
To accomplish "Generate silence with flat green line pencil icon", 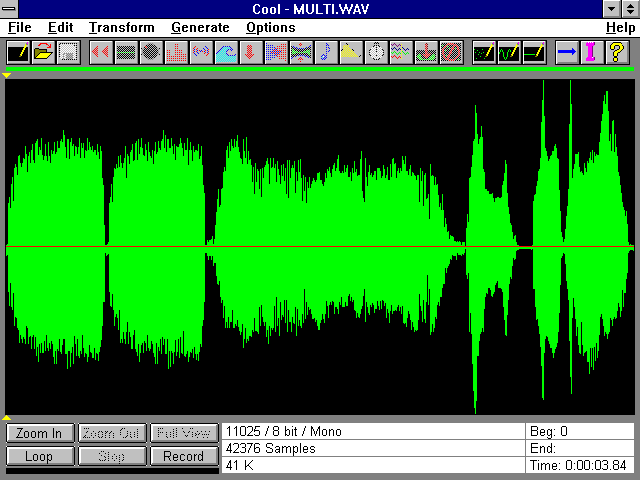I will click(534, 52).
